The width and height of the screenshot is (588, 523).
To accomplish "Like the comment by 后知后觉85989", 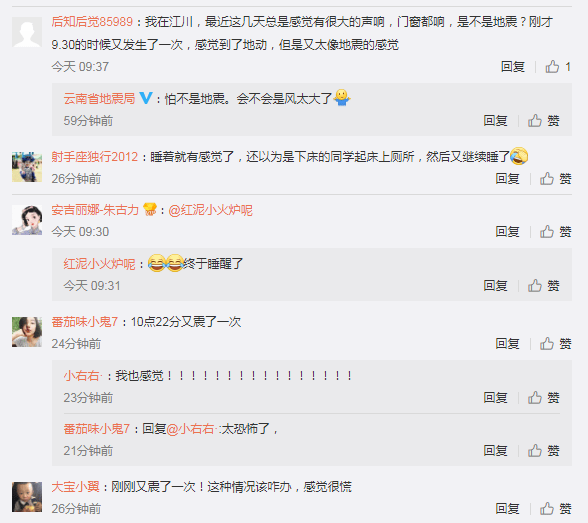I will coord(558,67).
